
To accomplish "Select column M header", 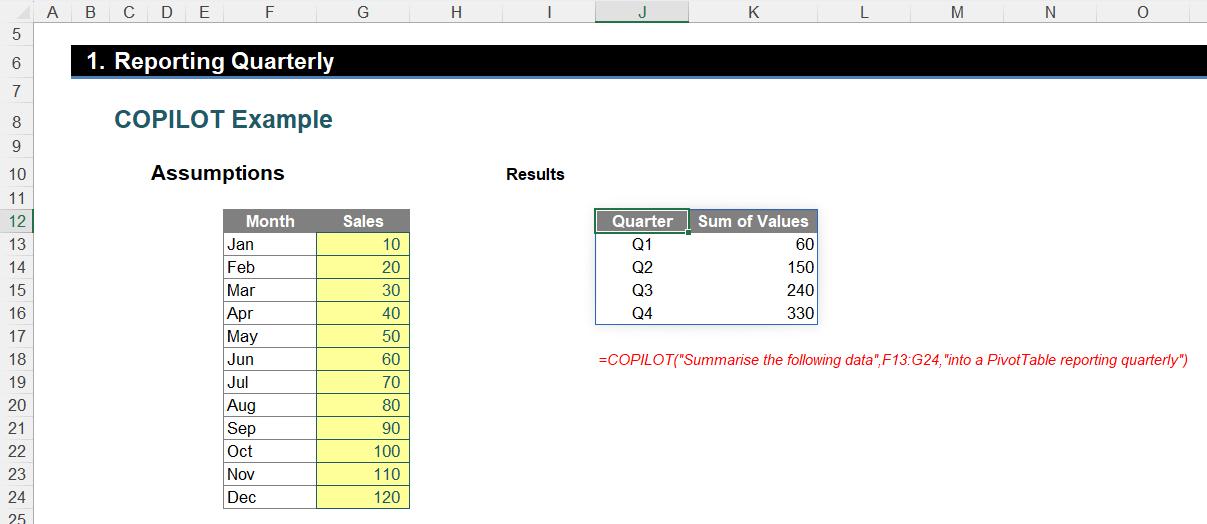I will pyautogui.click(x=957, y=12).
